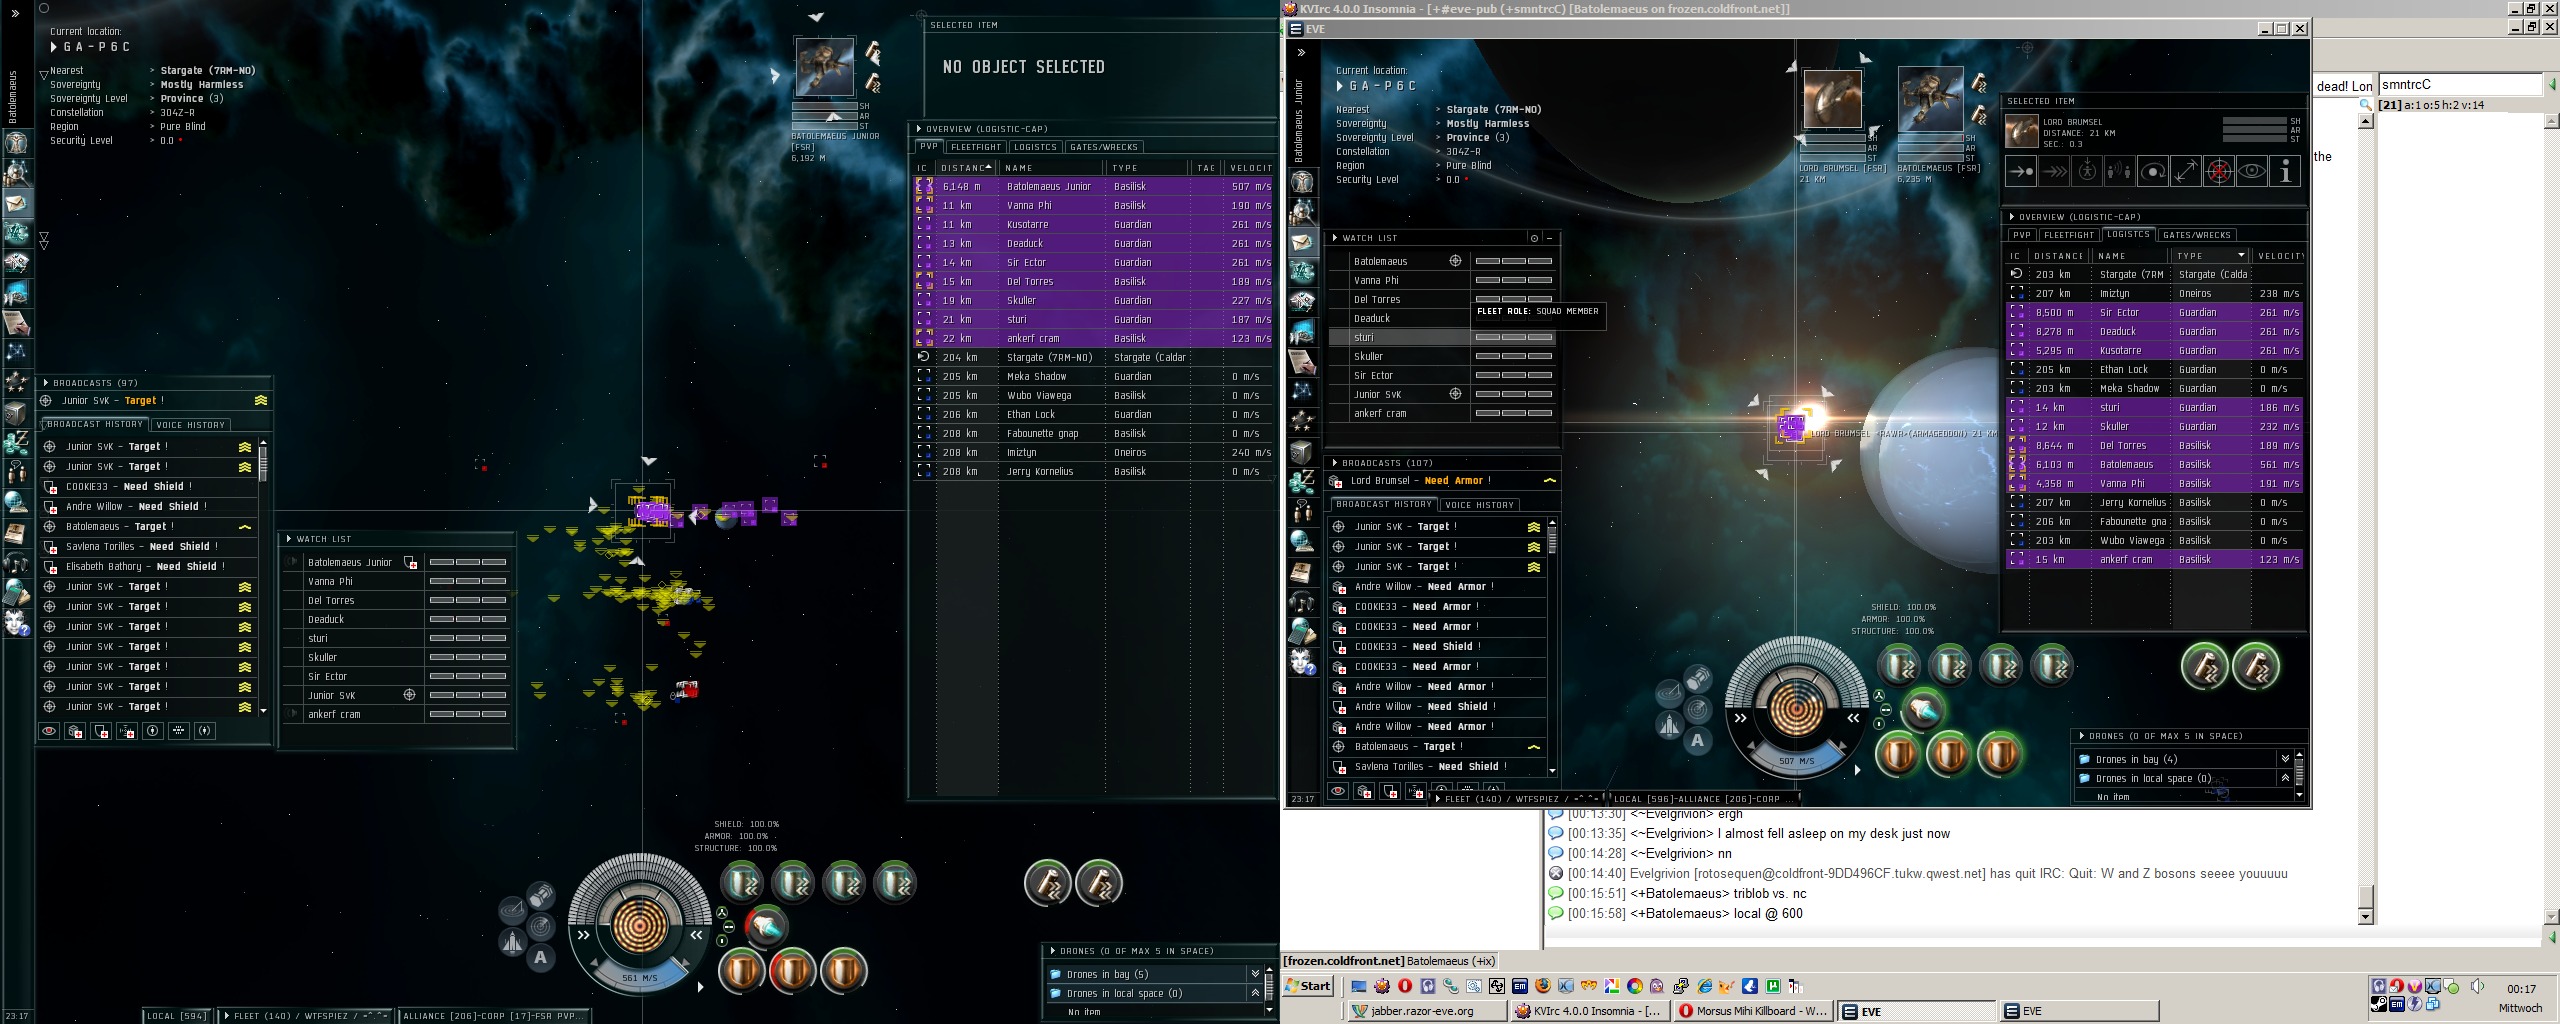Collapse the Watch List panel in left EVE client
The height and width of the screenshot is (1024, 2560).
pyautogui.click(x=289, y=539)
